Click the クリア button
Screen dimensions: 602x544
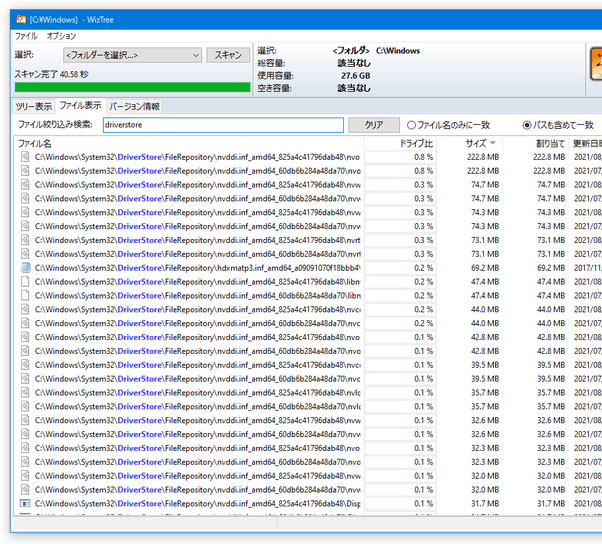point(374,125)
